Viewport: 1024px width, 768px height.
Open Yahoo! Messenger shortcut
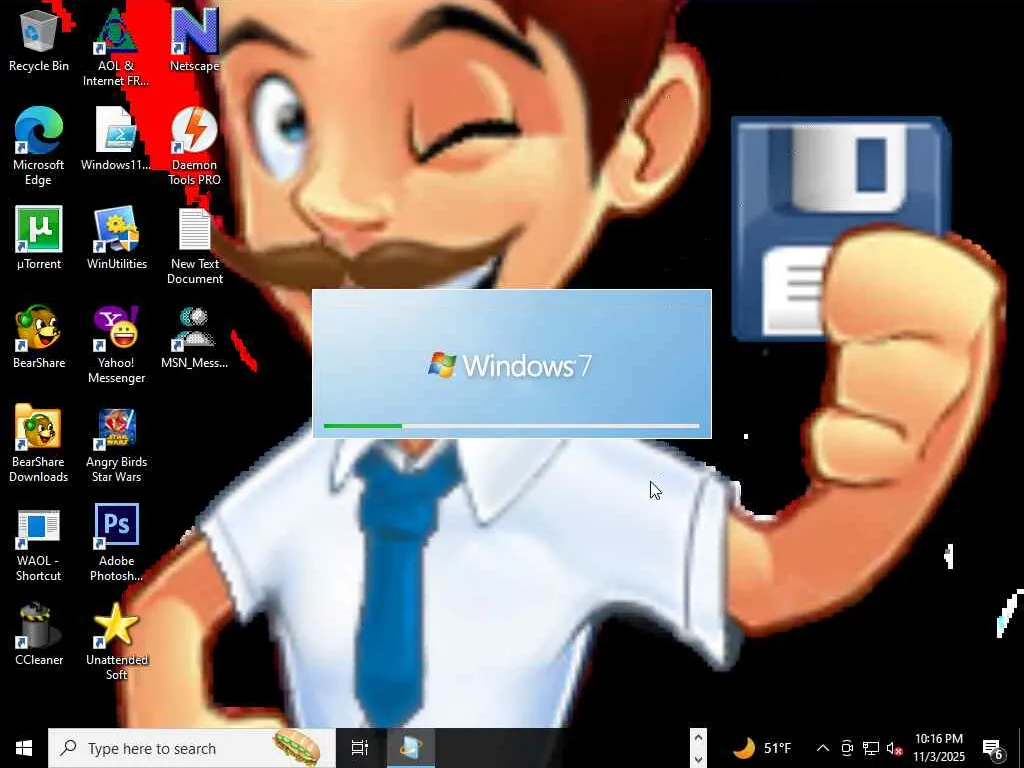click(116, 344)
